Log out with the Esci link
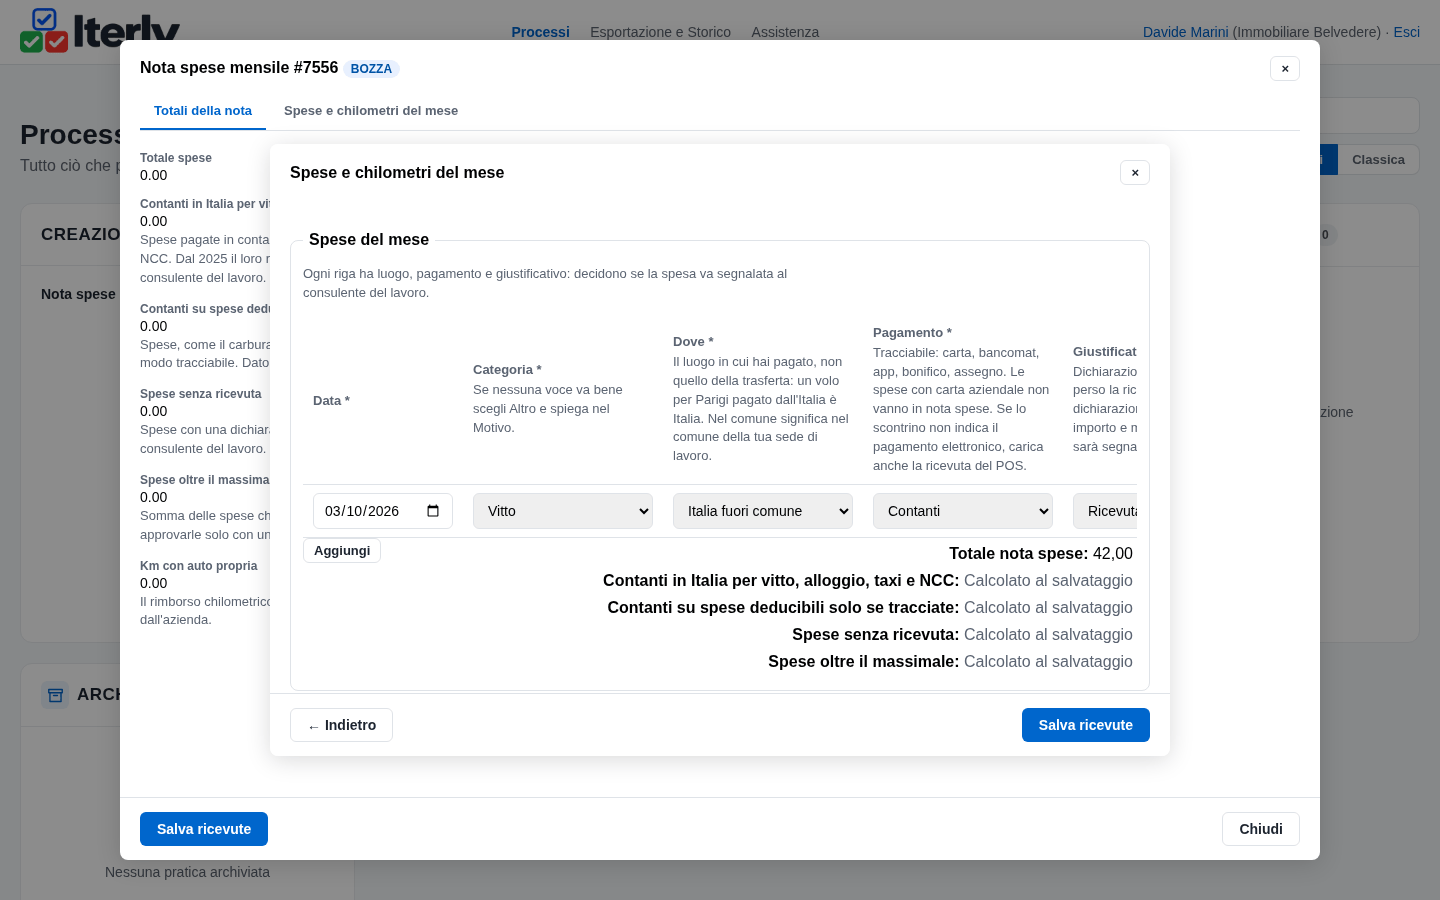Screen dimensions: 1440x900 (1407, 32)
